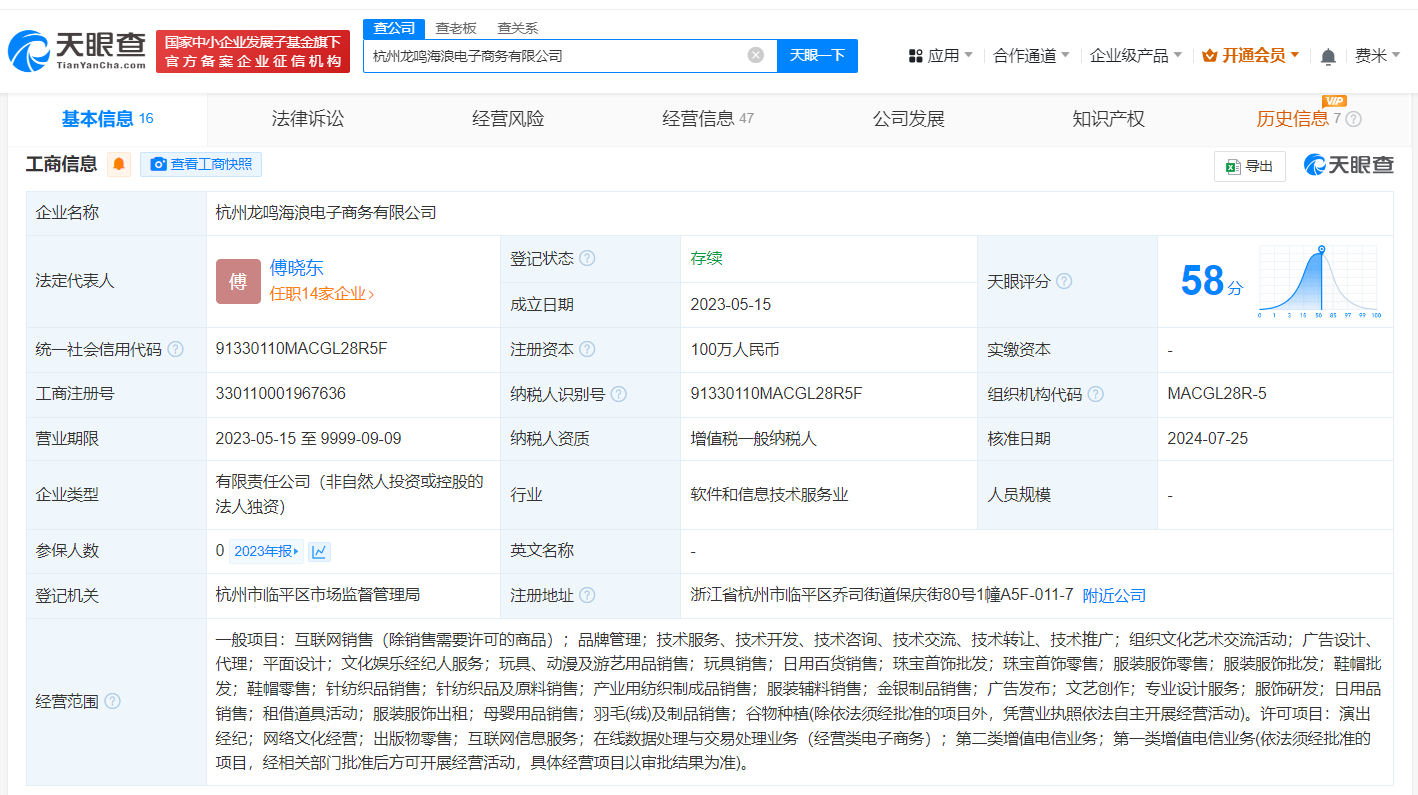Click the 傅 legal representative avatar

[238, 281]
